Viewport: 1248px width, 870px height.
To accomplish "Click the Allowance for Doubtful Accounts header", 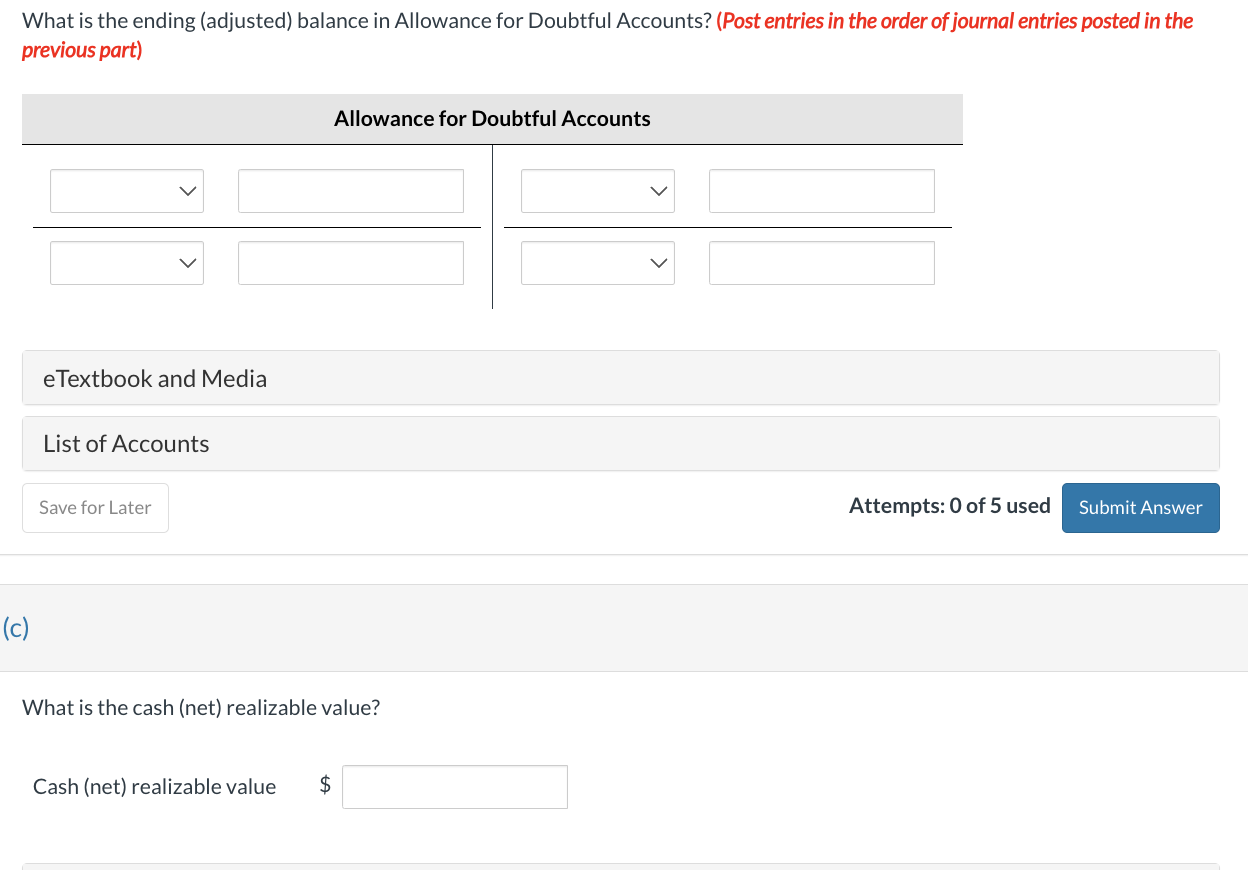I will pyautogui.click(x=492, y=118).
